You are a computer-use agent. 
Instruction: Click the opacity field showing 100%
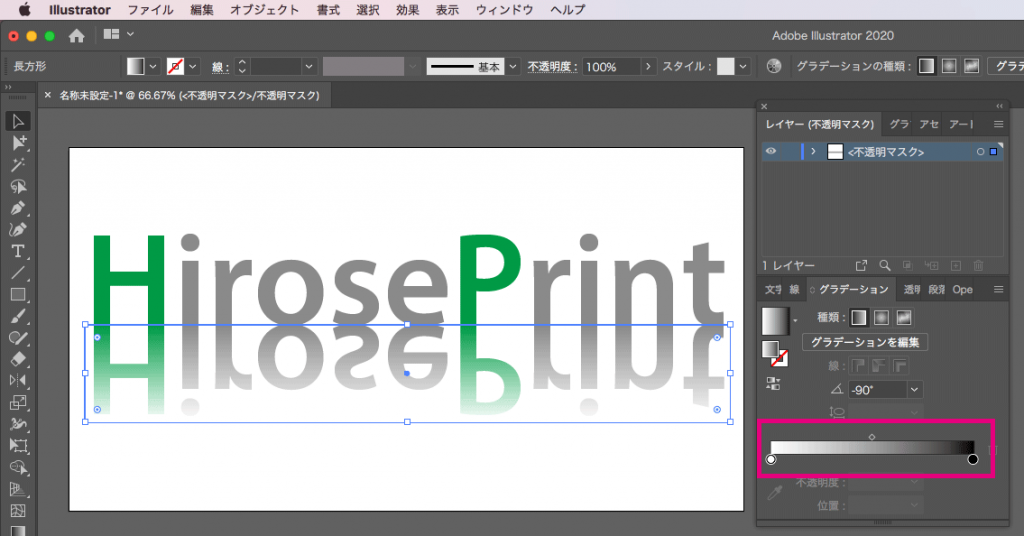pos(610,67)
